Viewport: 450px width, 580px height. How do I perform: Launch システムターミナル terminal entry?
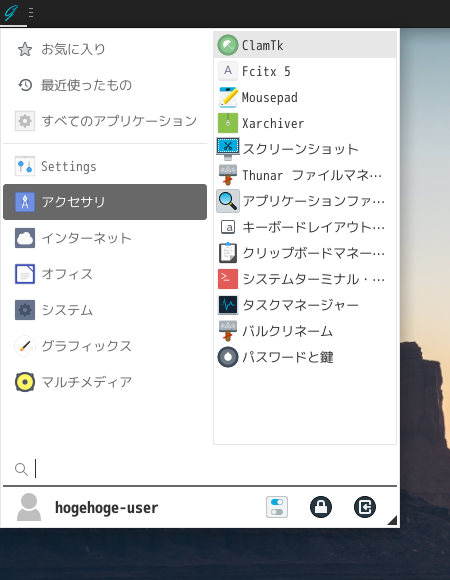pyautogui.click(x=305, y=279)
